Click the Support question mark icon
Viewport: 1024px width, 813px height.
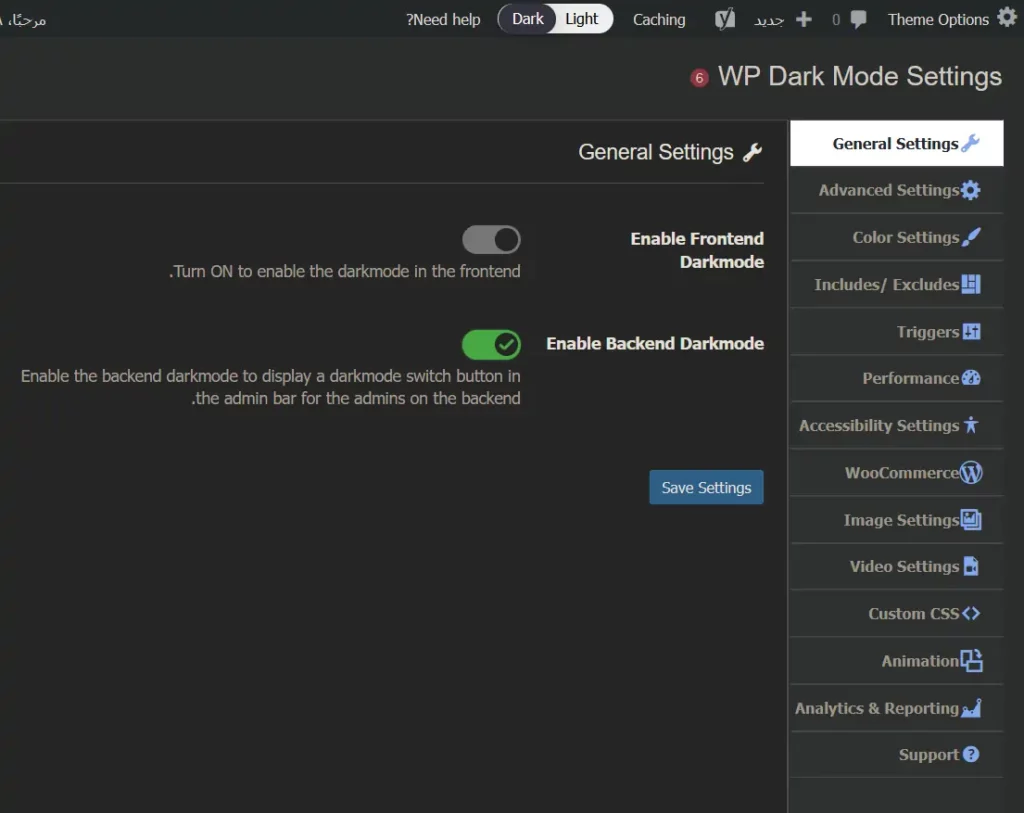click(x=970, y=755)
